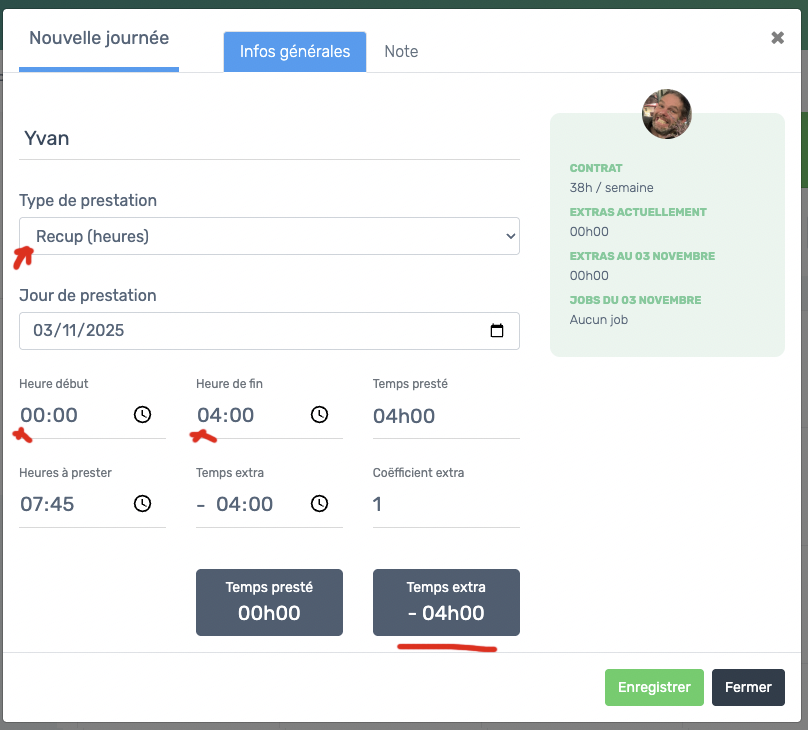
Task: Click the Temps presté 04h00 field
Action: [x=445, y=415]
